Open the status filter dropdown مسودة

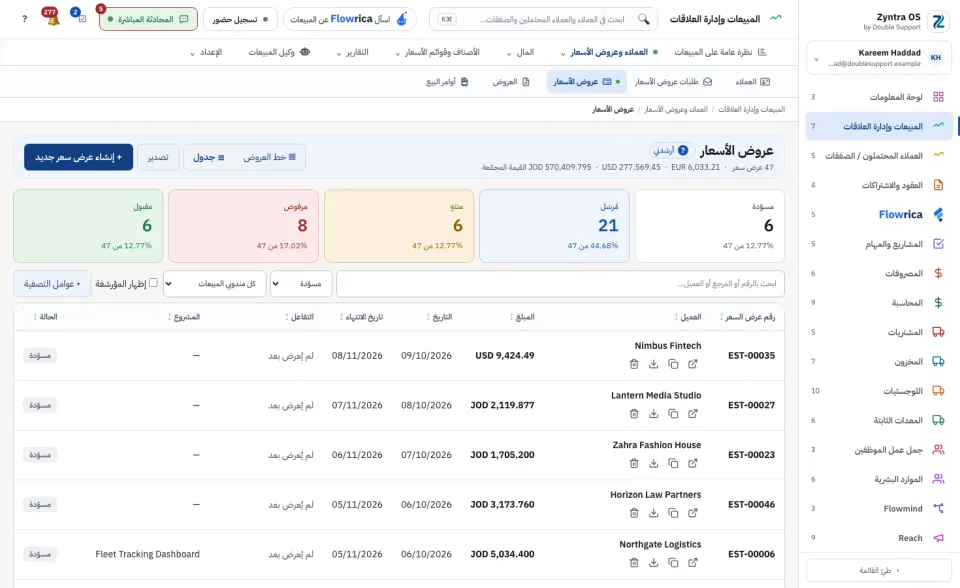[x=301, y=284]
